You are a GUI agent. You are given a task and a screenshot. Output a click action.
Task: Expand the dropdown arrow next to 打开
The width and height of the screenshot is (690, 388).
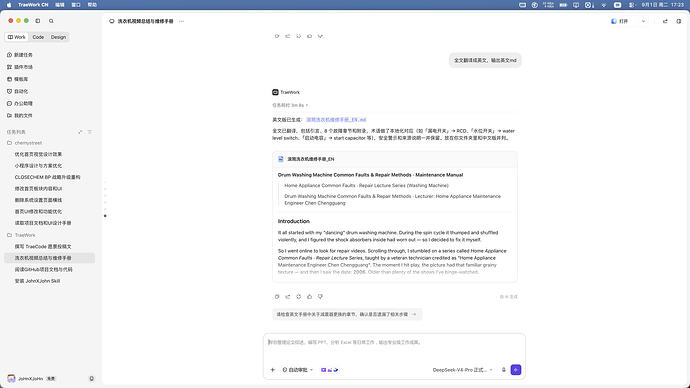tap(643, 21)
